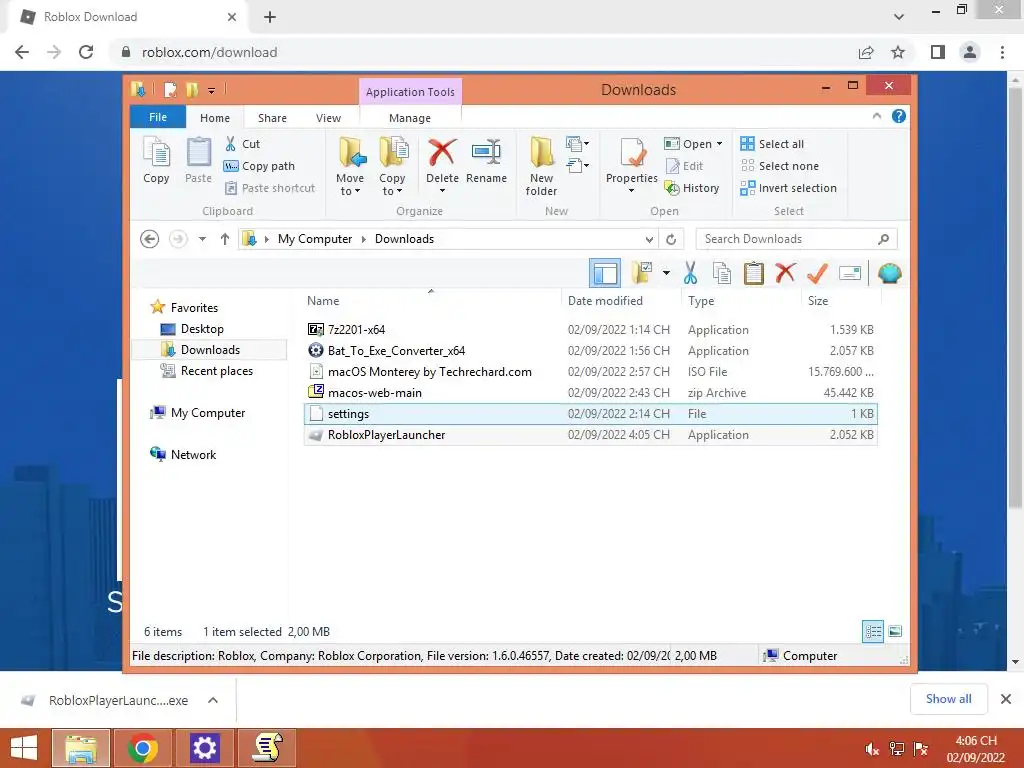Refresh the Downloads folder view
The width and height of the screenshot is (1024, 768).
[671, 239]
